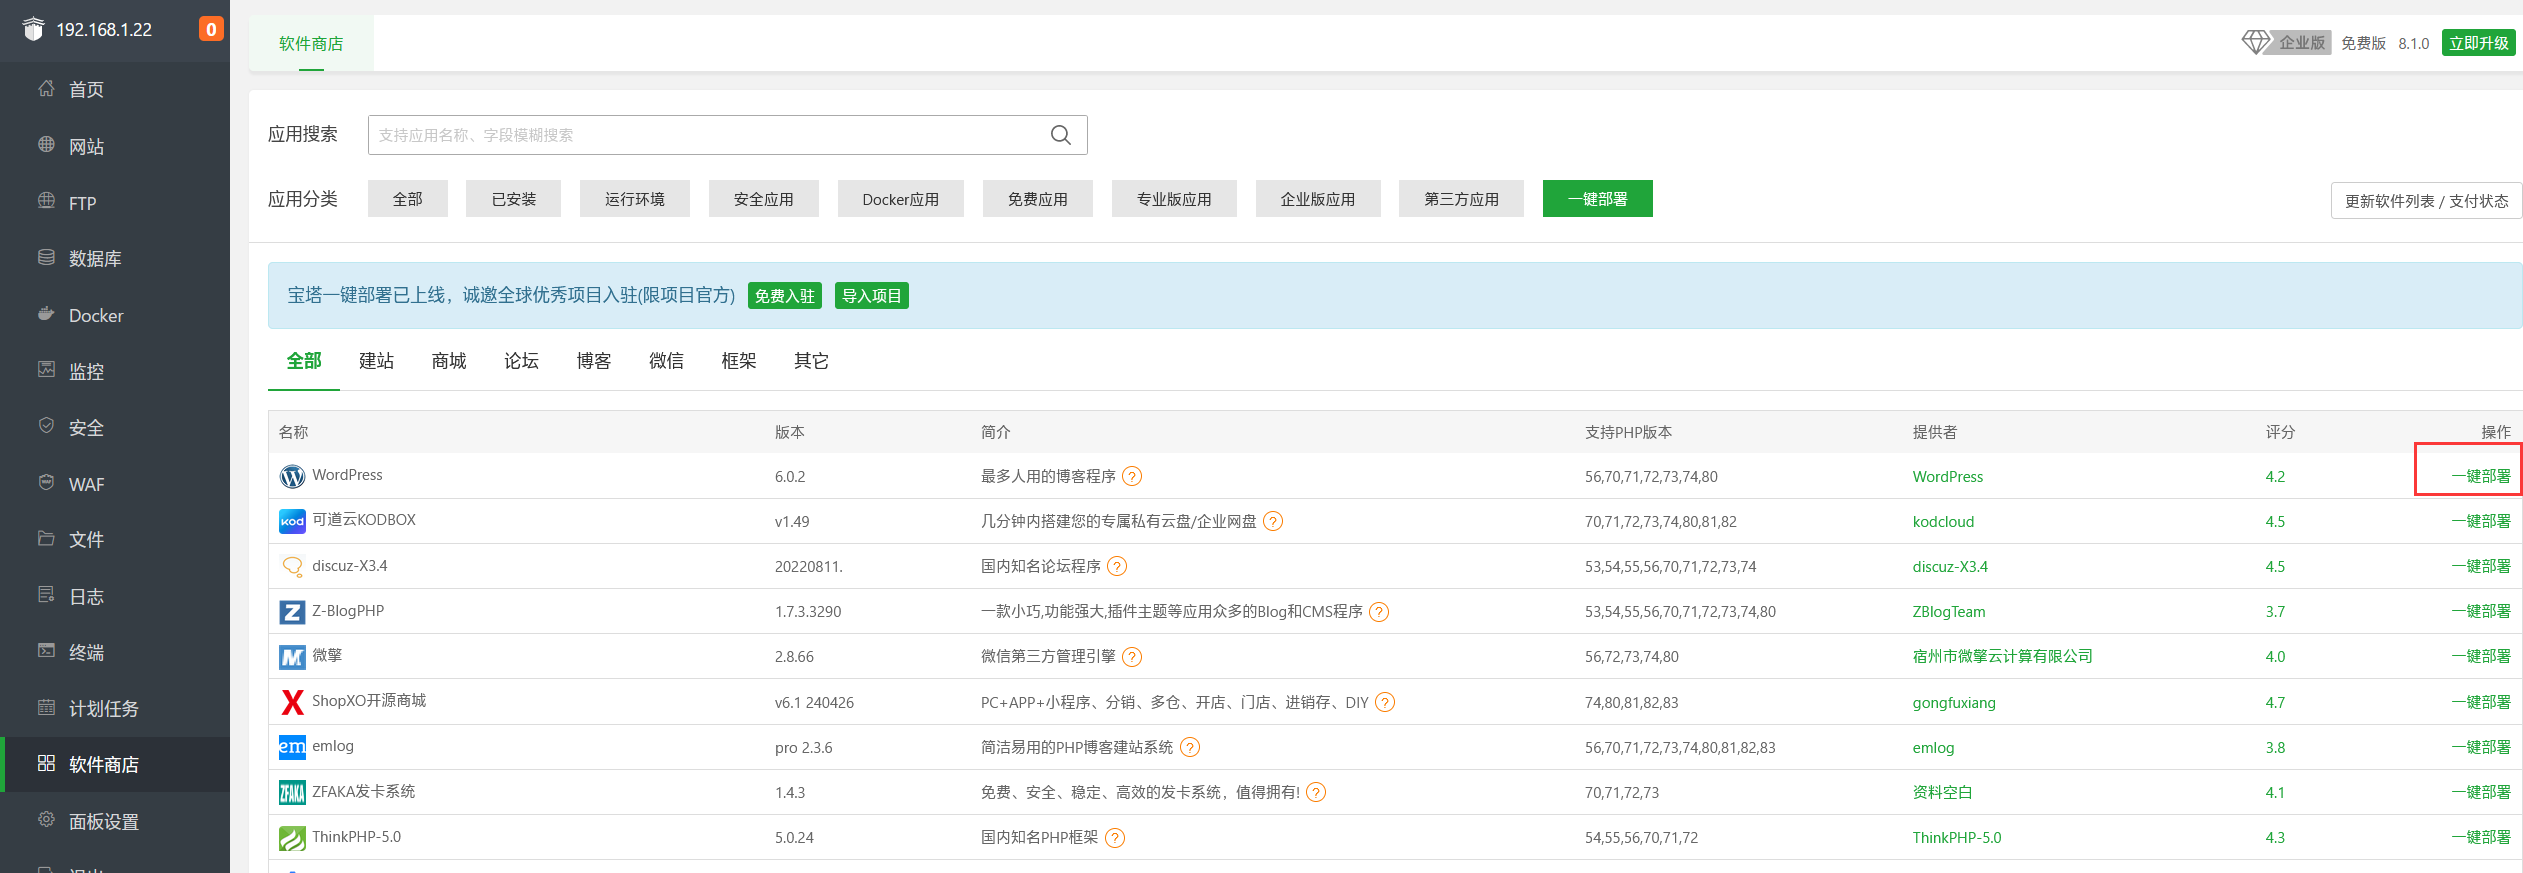This screenshot has height=873, width=2523.
Task: Open the kodcloud provider link
Action: (x=1943, y=521)
